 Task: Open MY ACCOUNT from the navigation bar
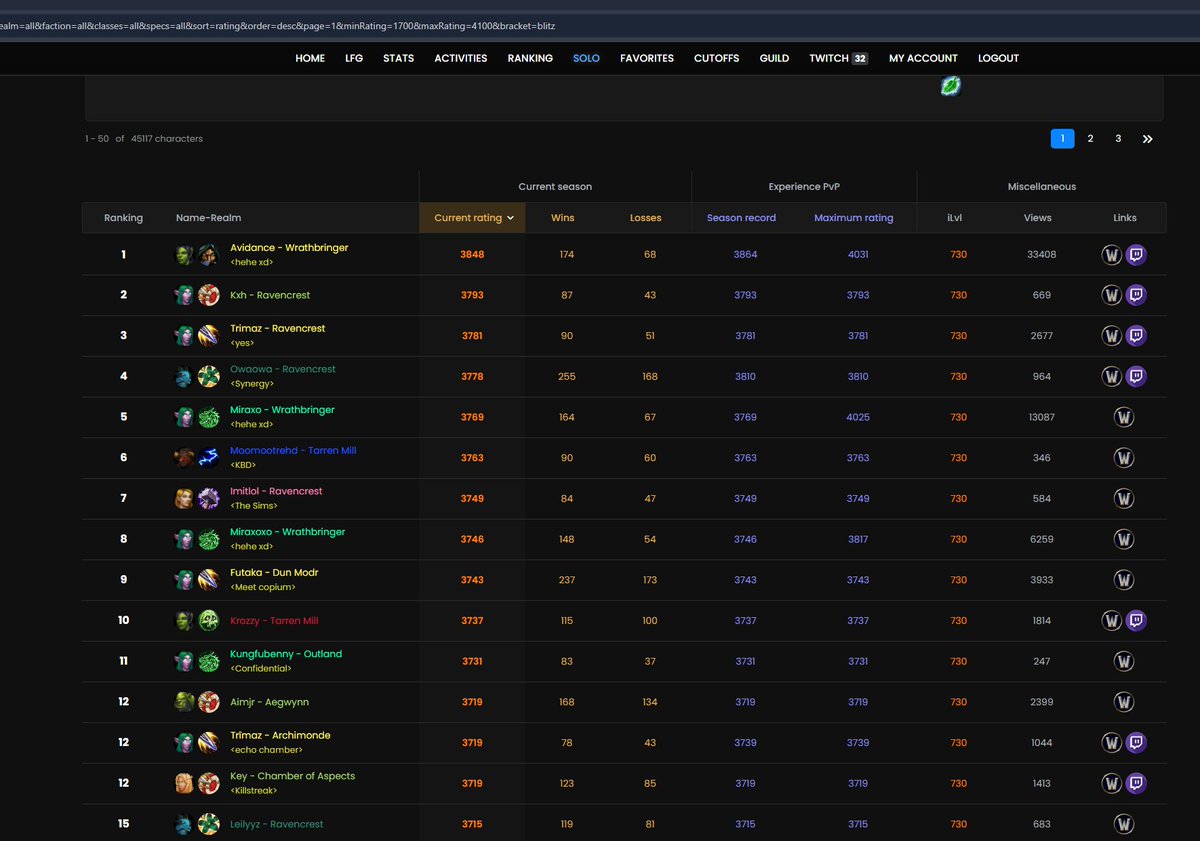(922, 58)
